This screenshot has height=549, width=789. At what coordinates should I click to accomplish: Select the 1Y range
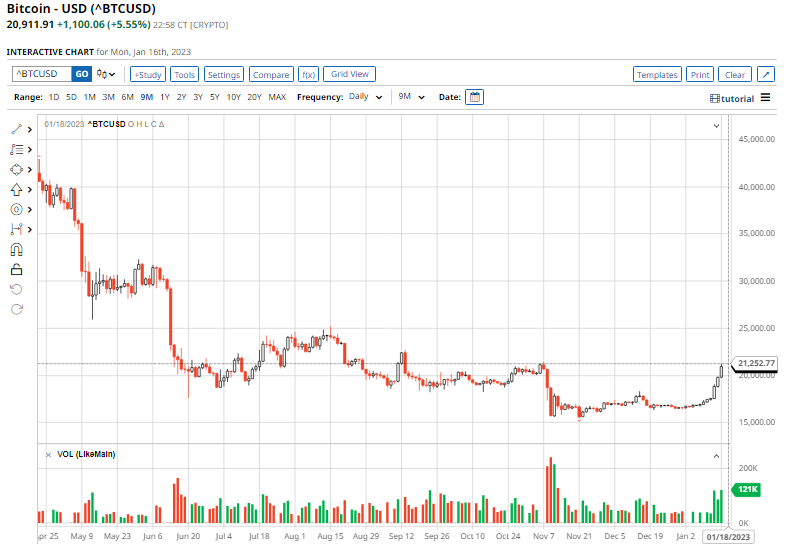click(165, 97)
